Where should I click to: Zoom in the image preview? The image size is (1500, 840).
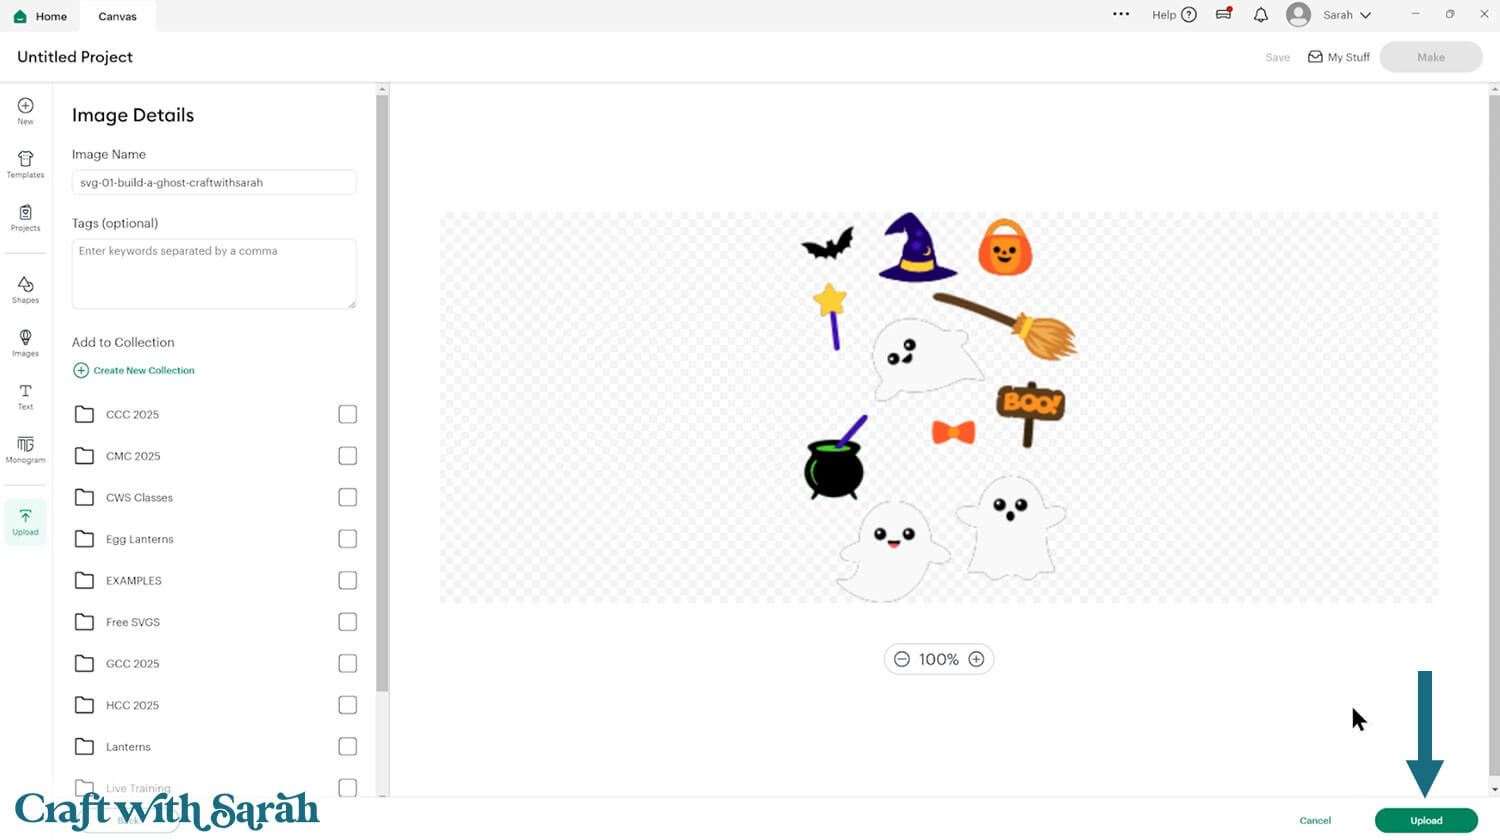pos(976,659)
